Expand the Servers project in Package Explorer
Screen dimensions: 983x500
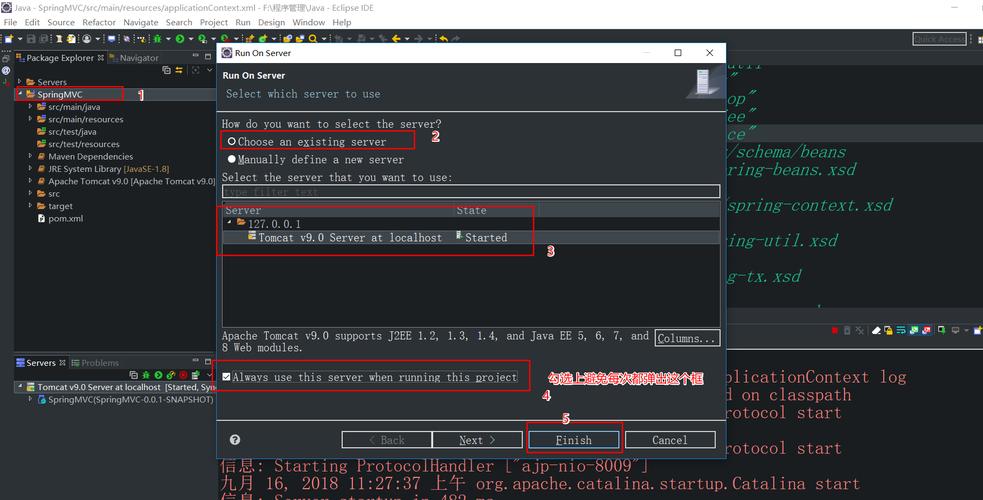coord(20,81)
